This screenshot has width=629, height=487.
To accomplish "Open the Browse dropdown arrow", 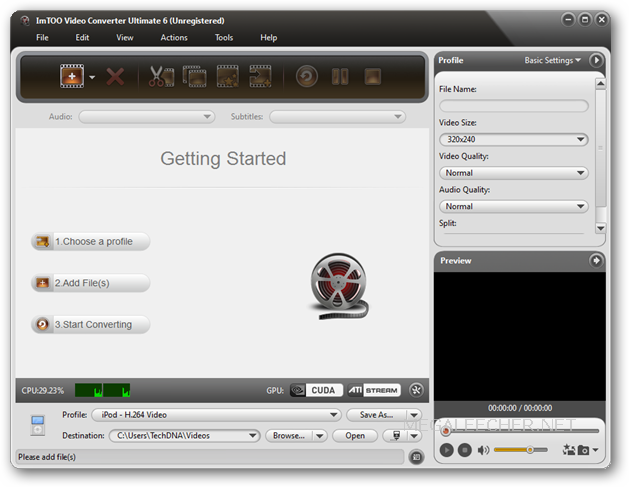I will [x=320, y=436].
